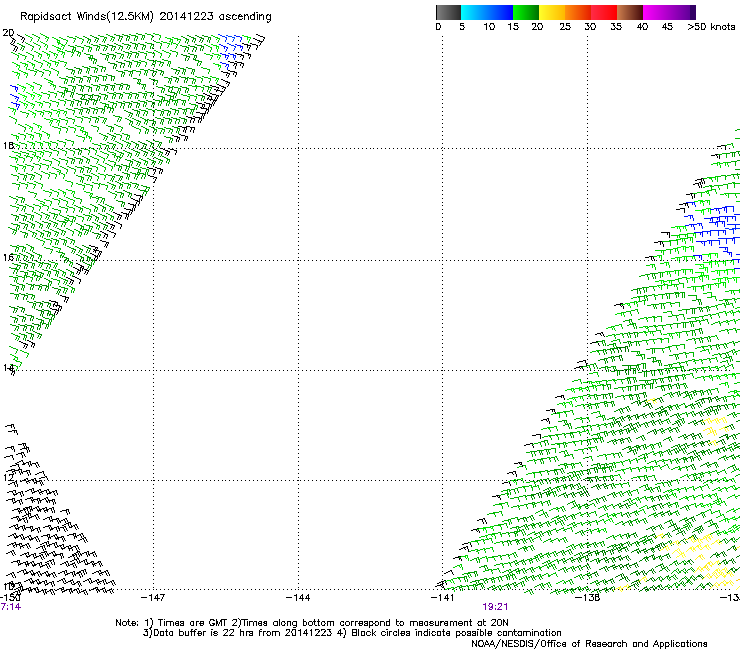The width and height of the screenshot is (740, 650).
Task: Click the green 15-20 knots legend swatch
Action: point(526,12)
